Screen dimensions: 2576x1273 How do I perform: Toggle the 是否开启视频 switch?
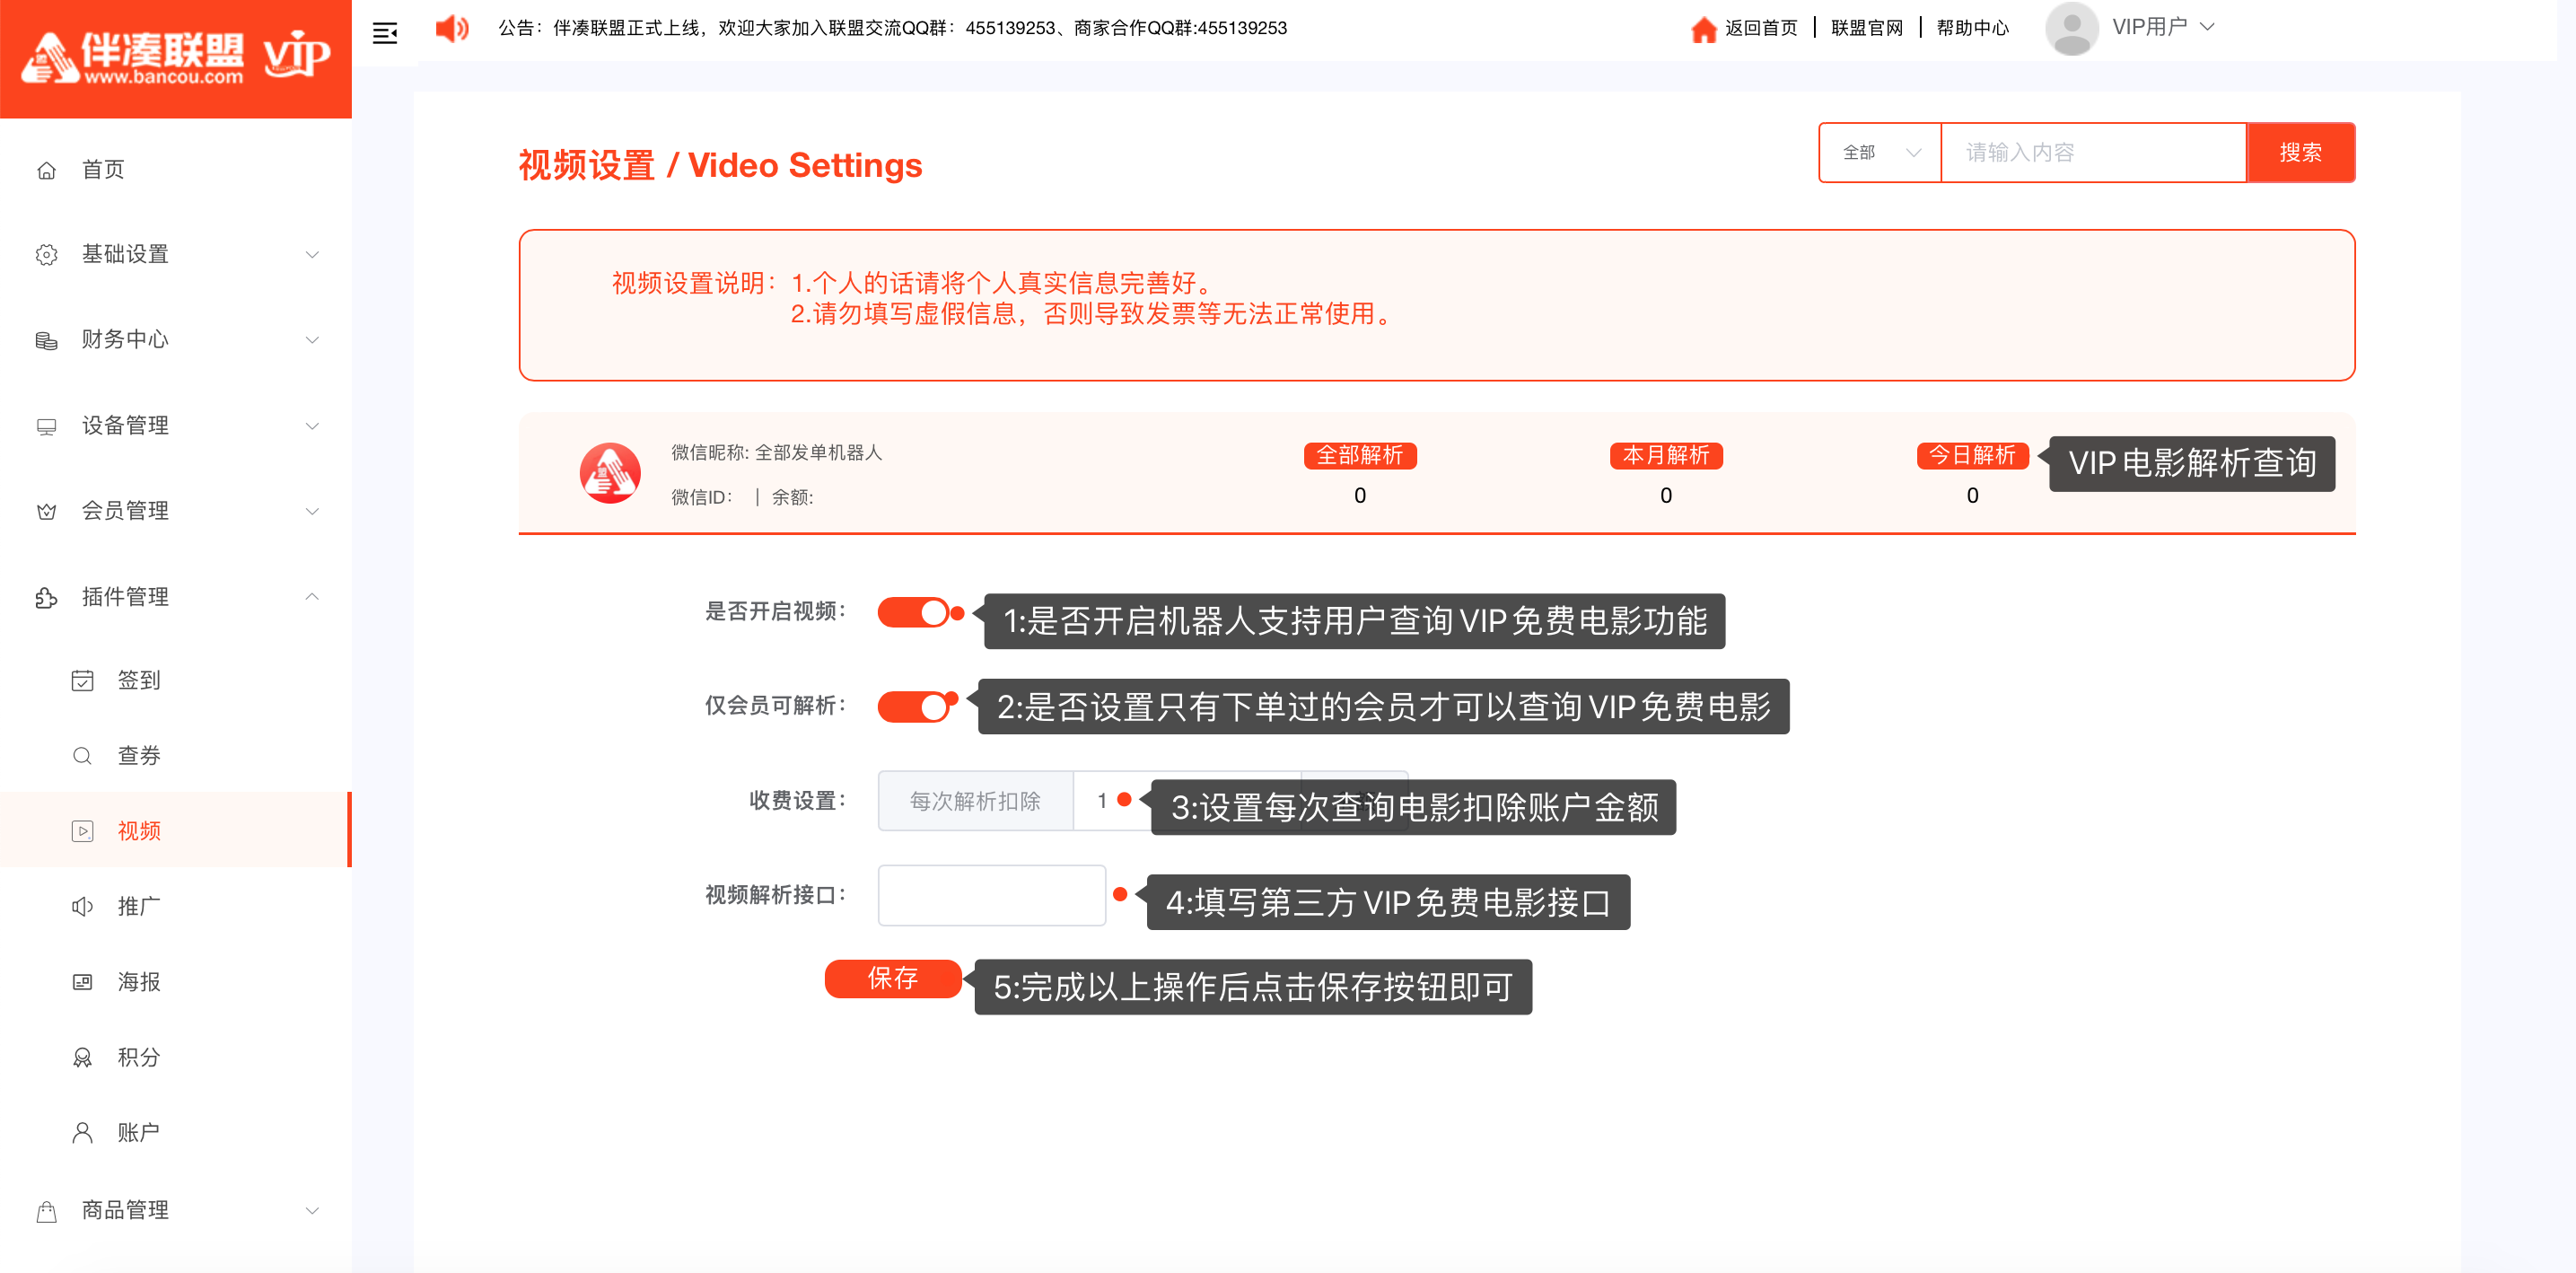pyautogui.click(x=913, y=612)
